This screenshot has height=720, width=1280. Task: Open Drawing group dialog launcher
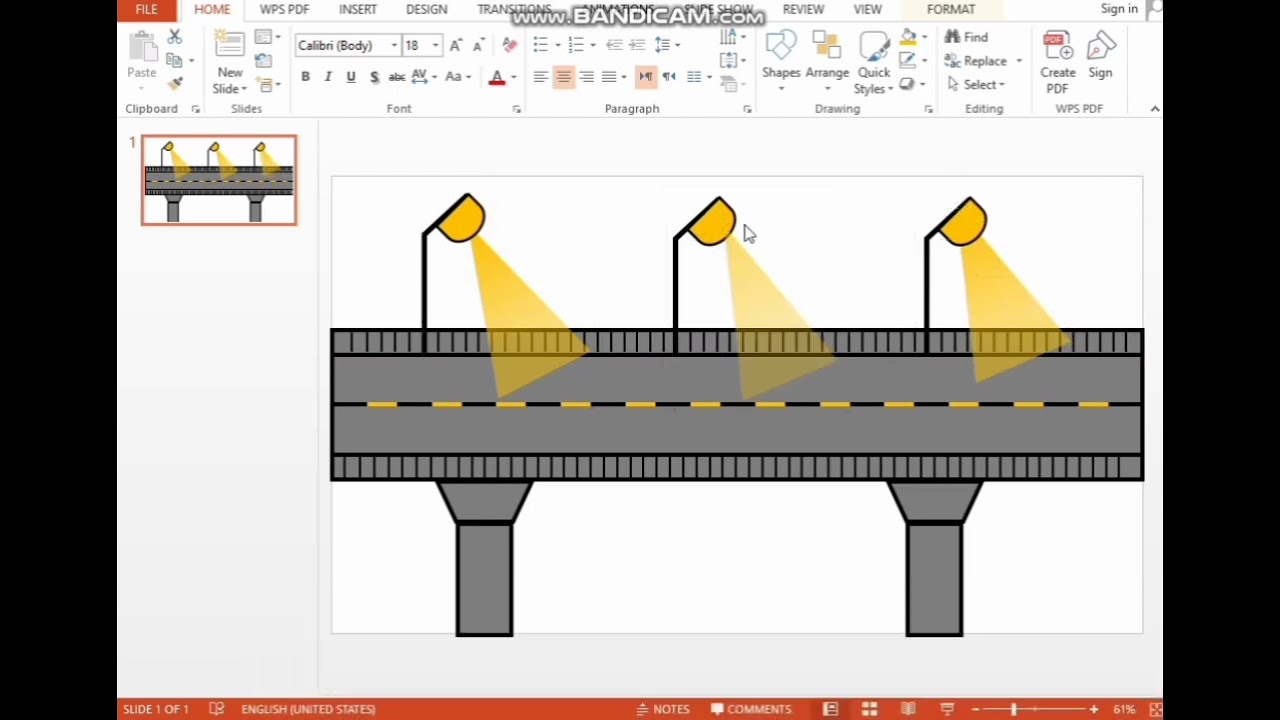coord(928,109)
